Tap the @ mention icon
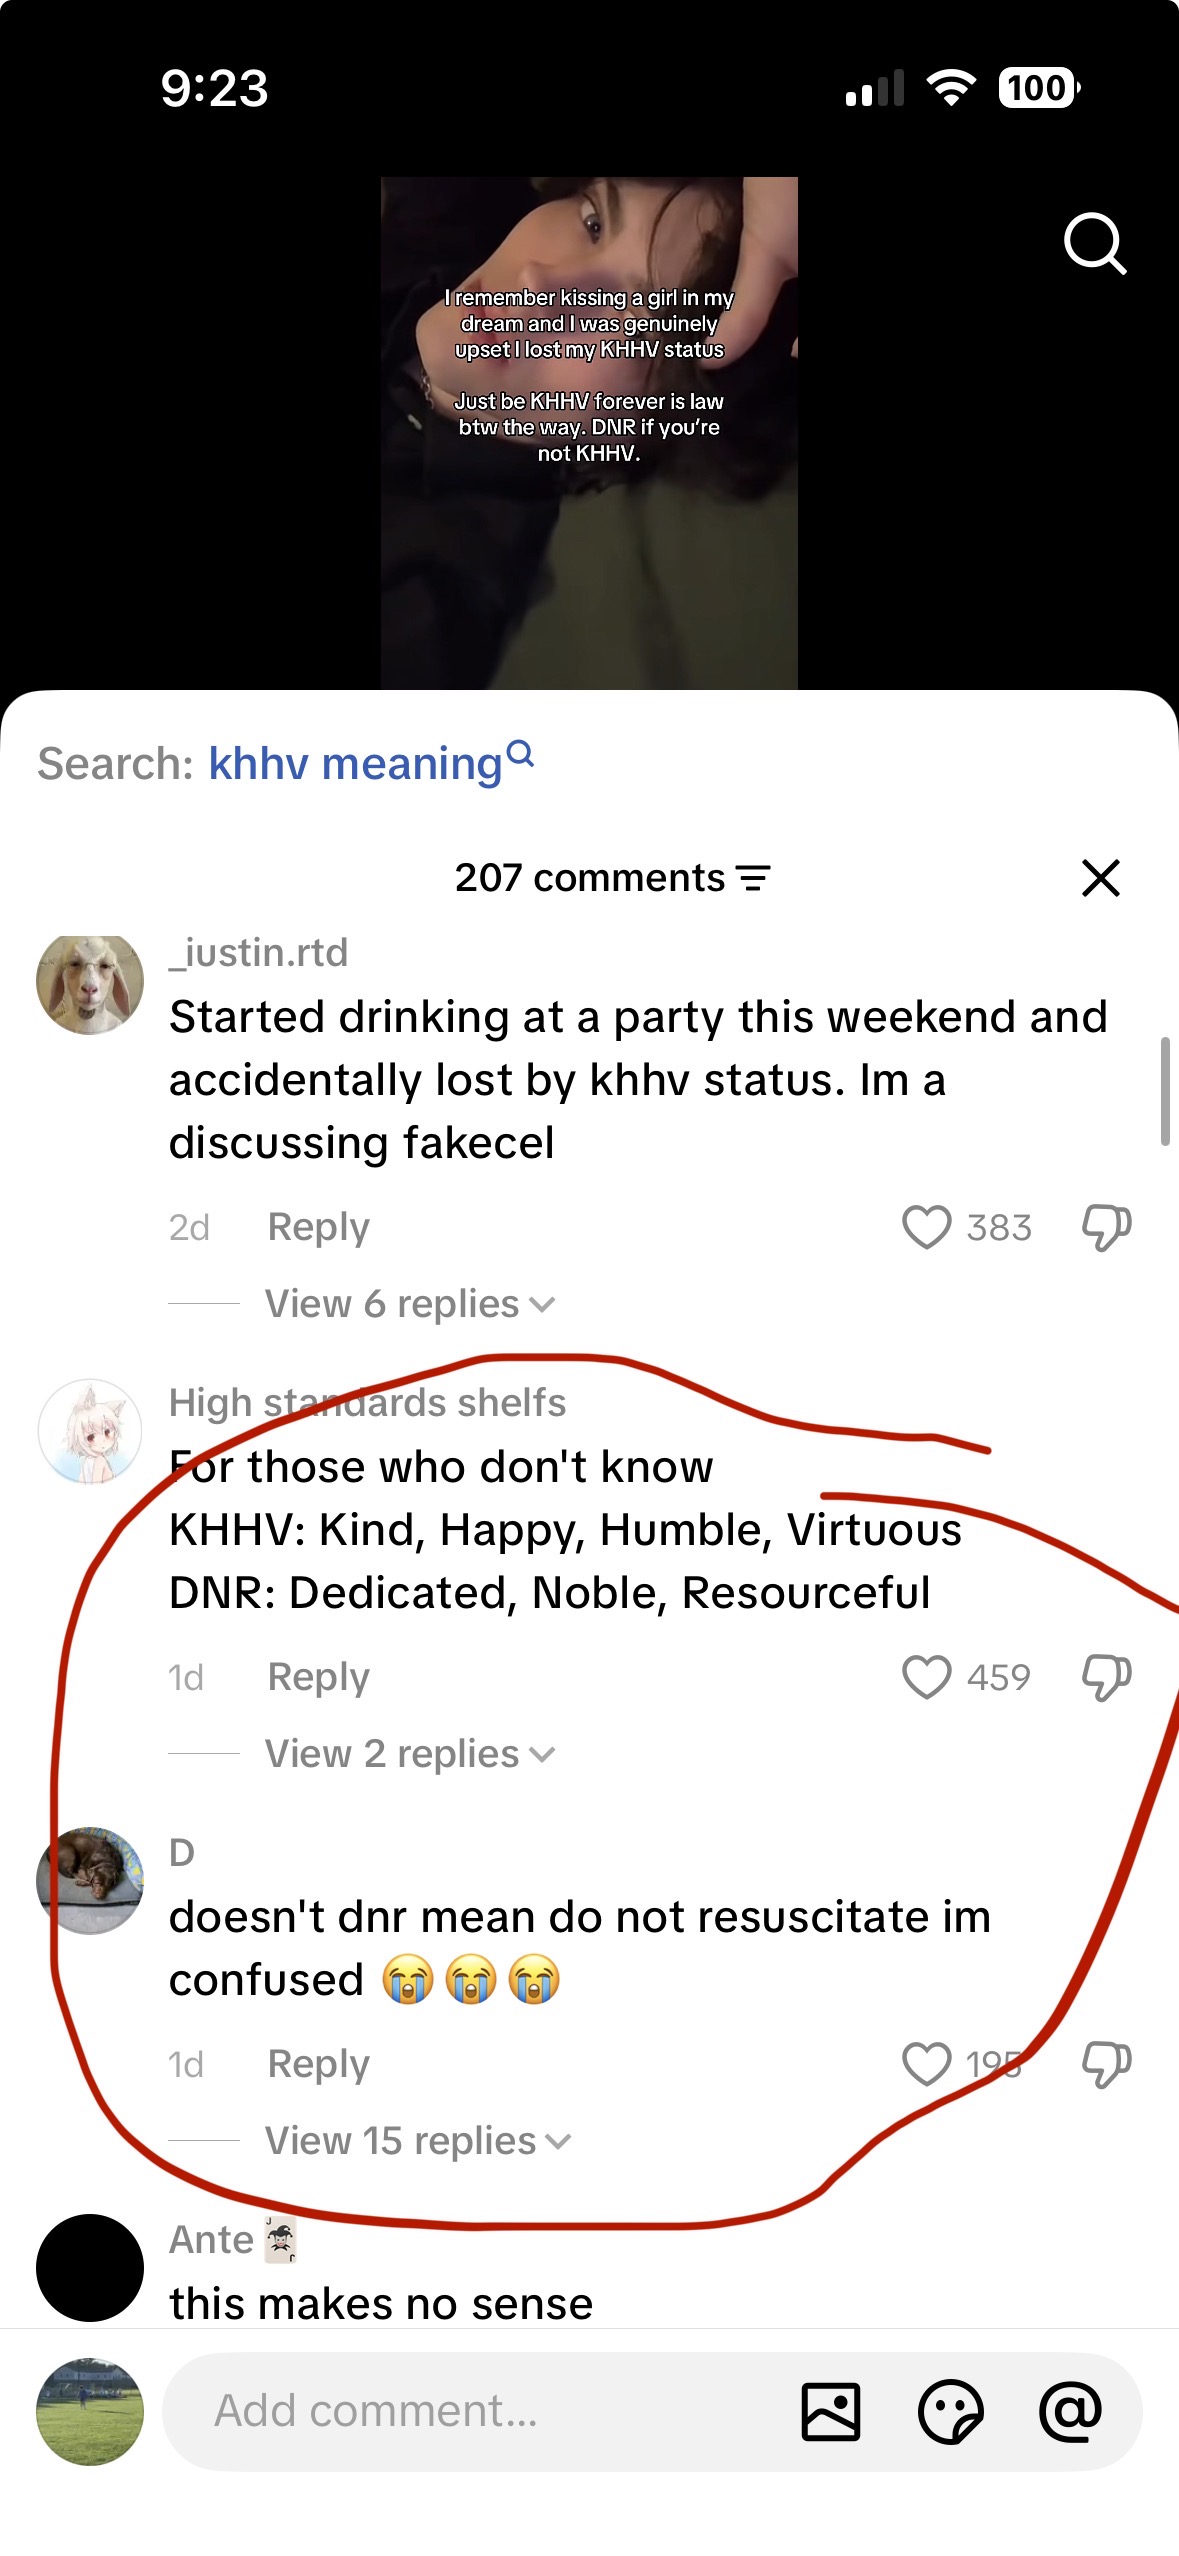 [1070, 2411]
